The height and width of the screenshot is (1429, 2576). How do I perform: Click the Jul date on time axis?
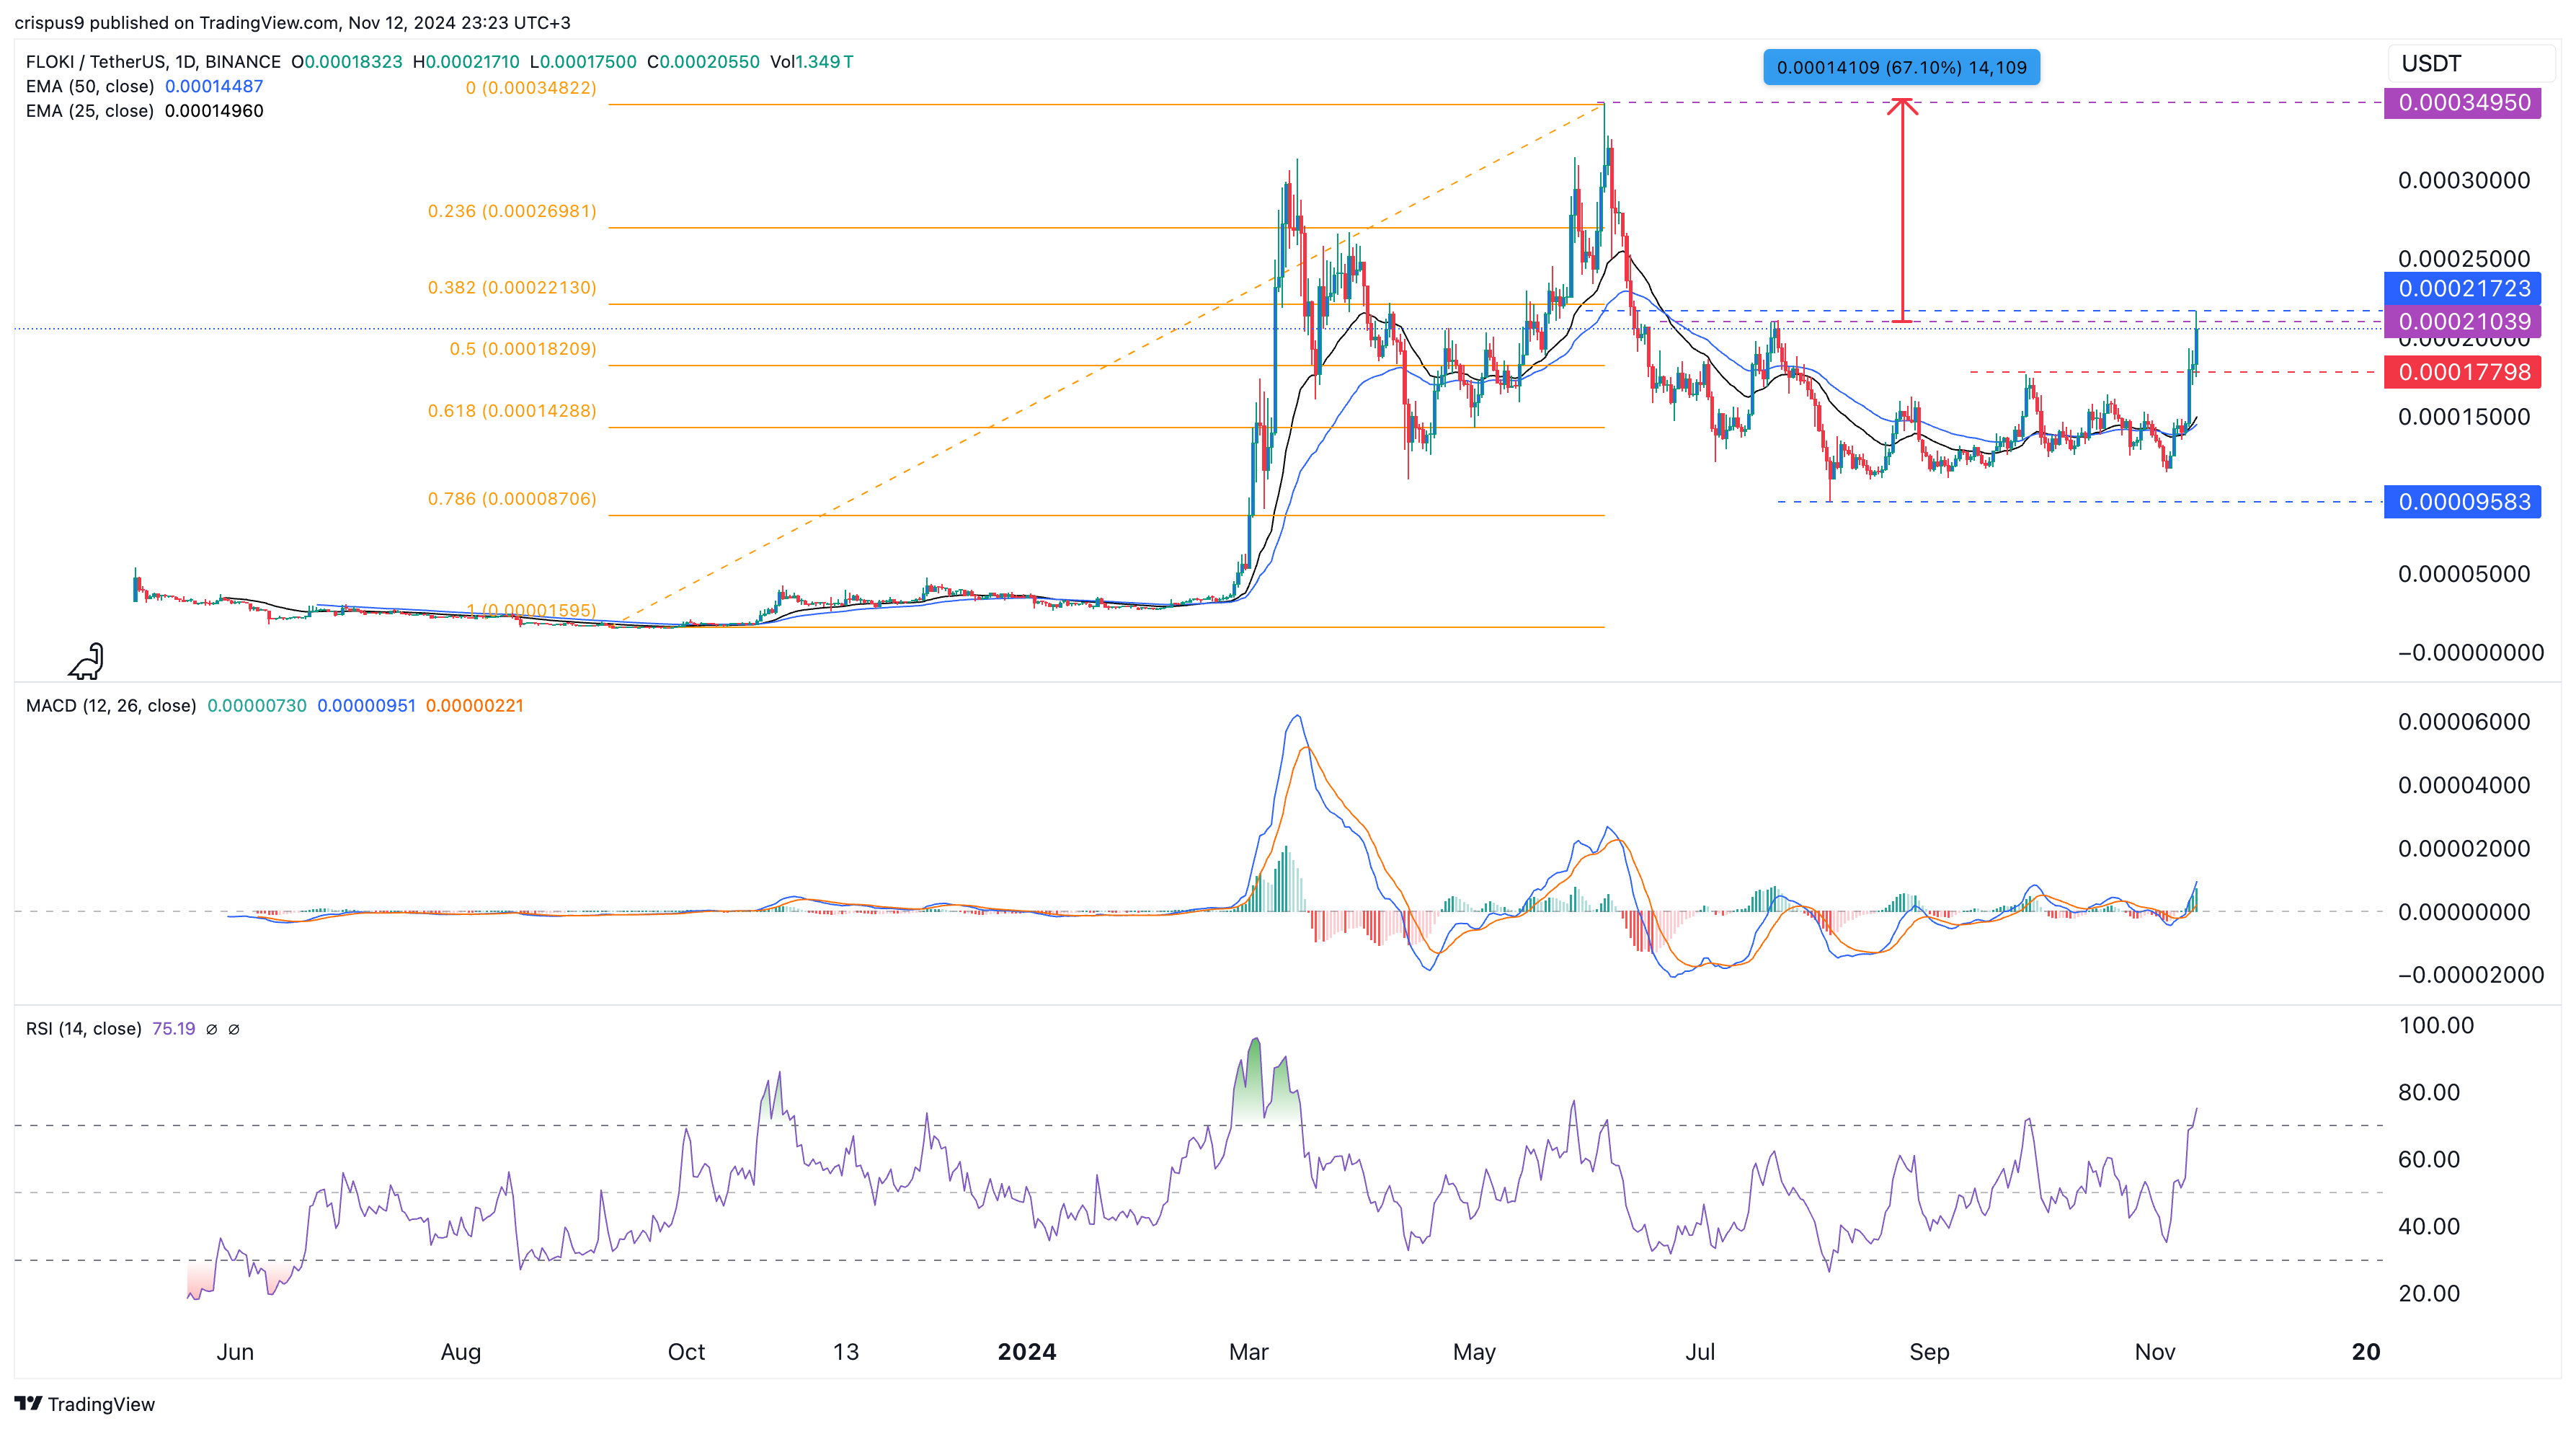tap(1700, 1352)
